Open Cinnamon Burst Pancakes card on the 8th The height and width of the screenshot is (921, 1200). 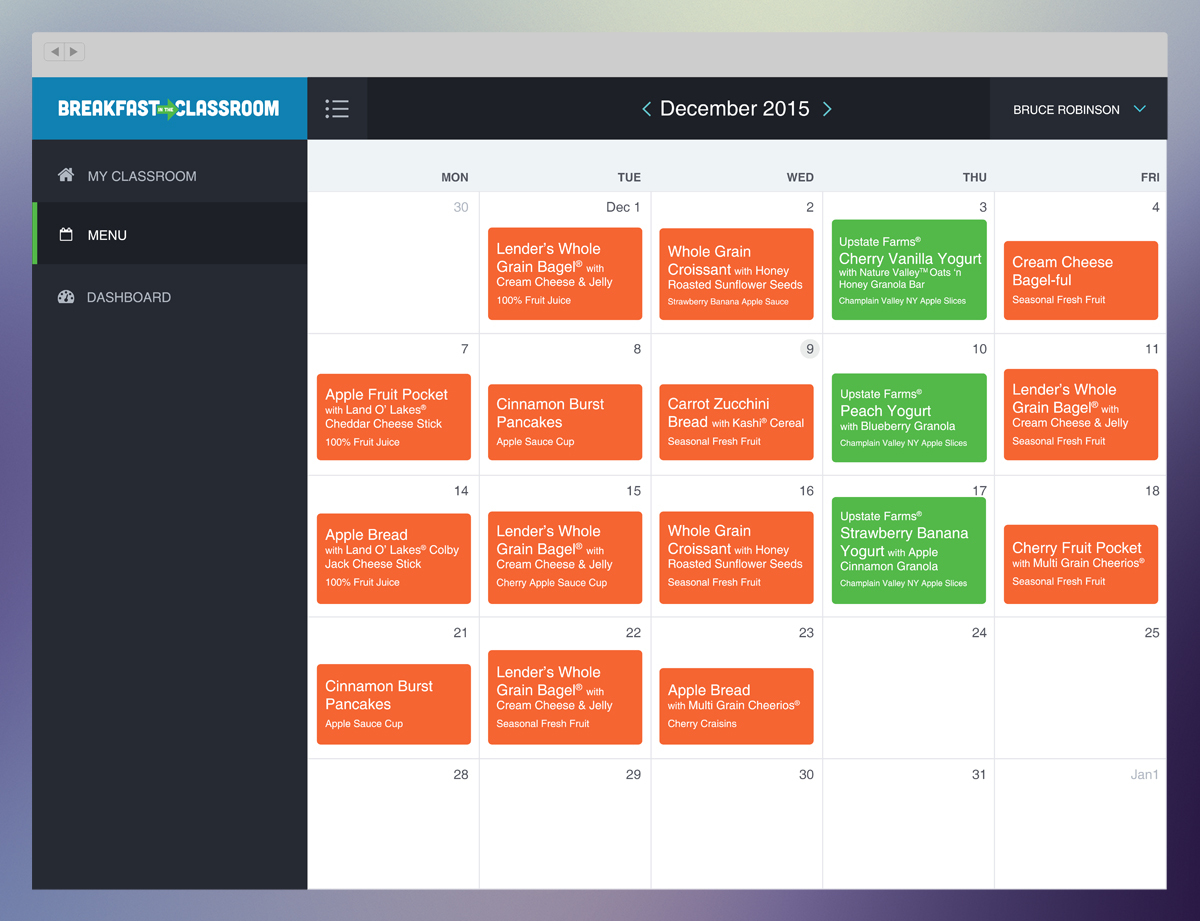tap(565, 422)
